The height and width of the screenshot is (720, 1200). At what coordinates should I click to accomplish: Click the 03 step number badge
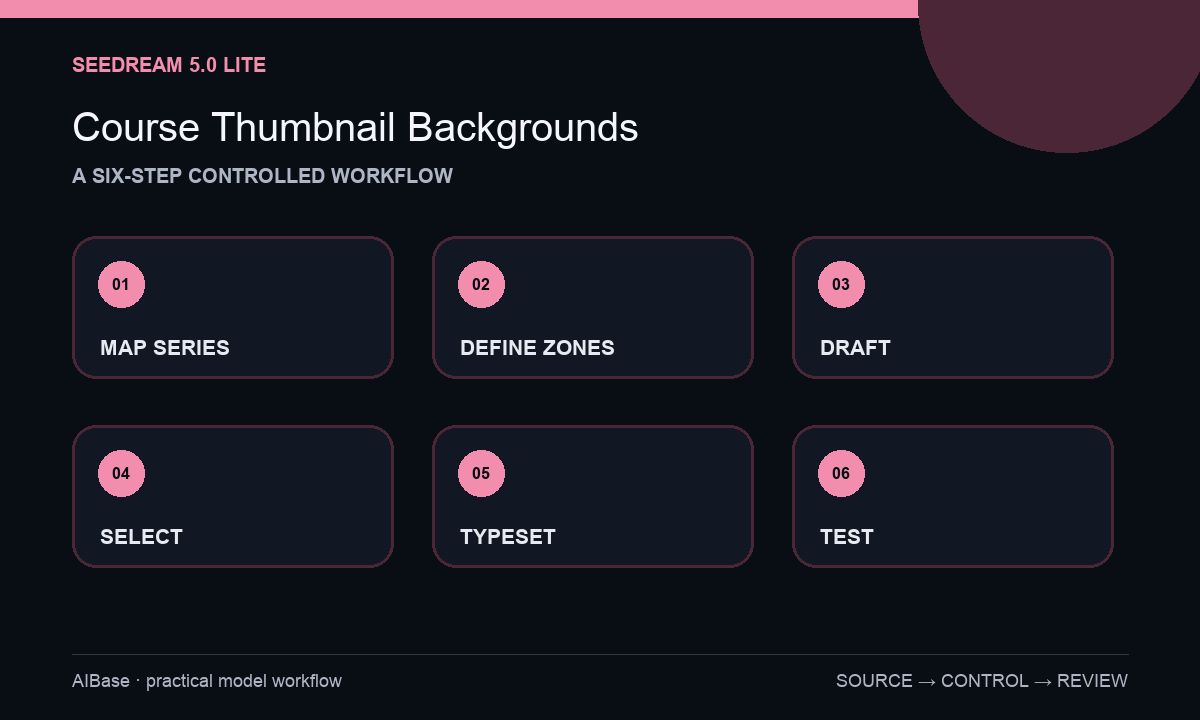tap(841, 284)
